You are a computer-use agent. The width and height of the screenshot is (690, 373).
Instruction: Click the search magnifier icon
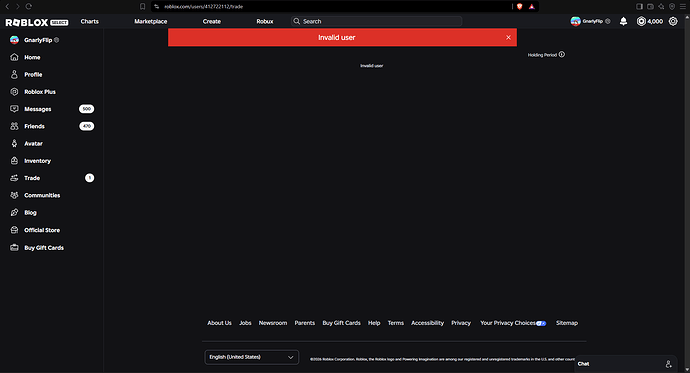point(297,21)
